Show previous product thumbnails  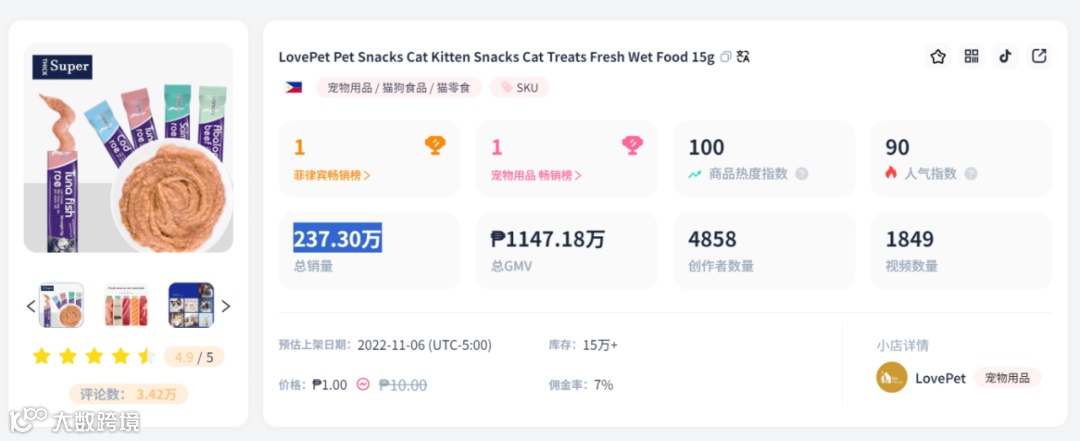tap(31, 306)
